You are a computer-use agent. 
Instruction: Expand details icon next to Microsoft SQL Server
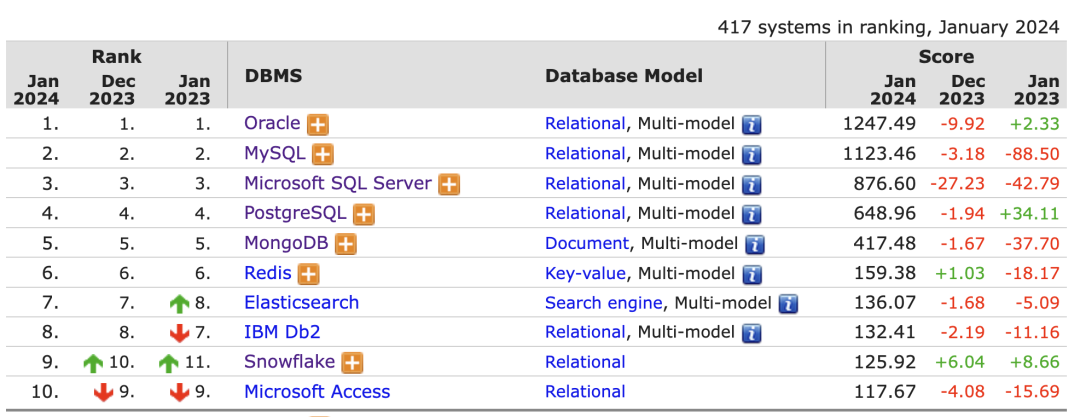pyautogui.click(x=449, y=185)
